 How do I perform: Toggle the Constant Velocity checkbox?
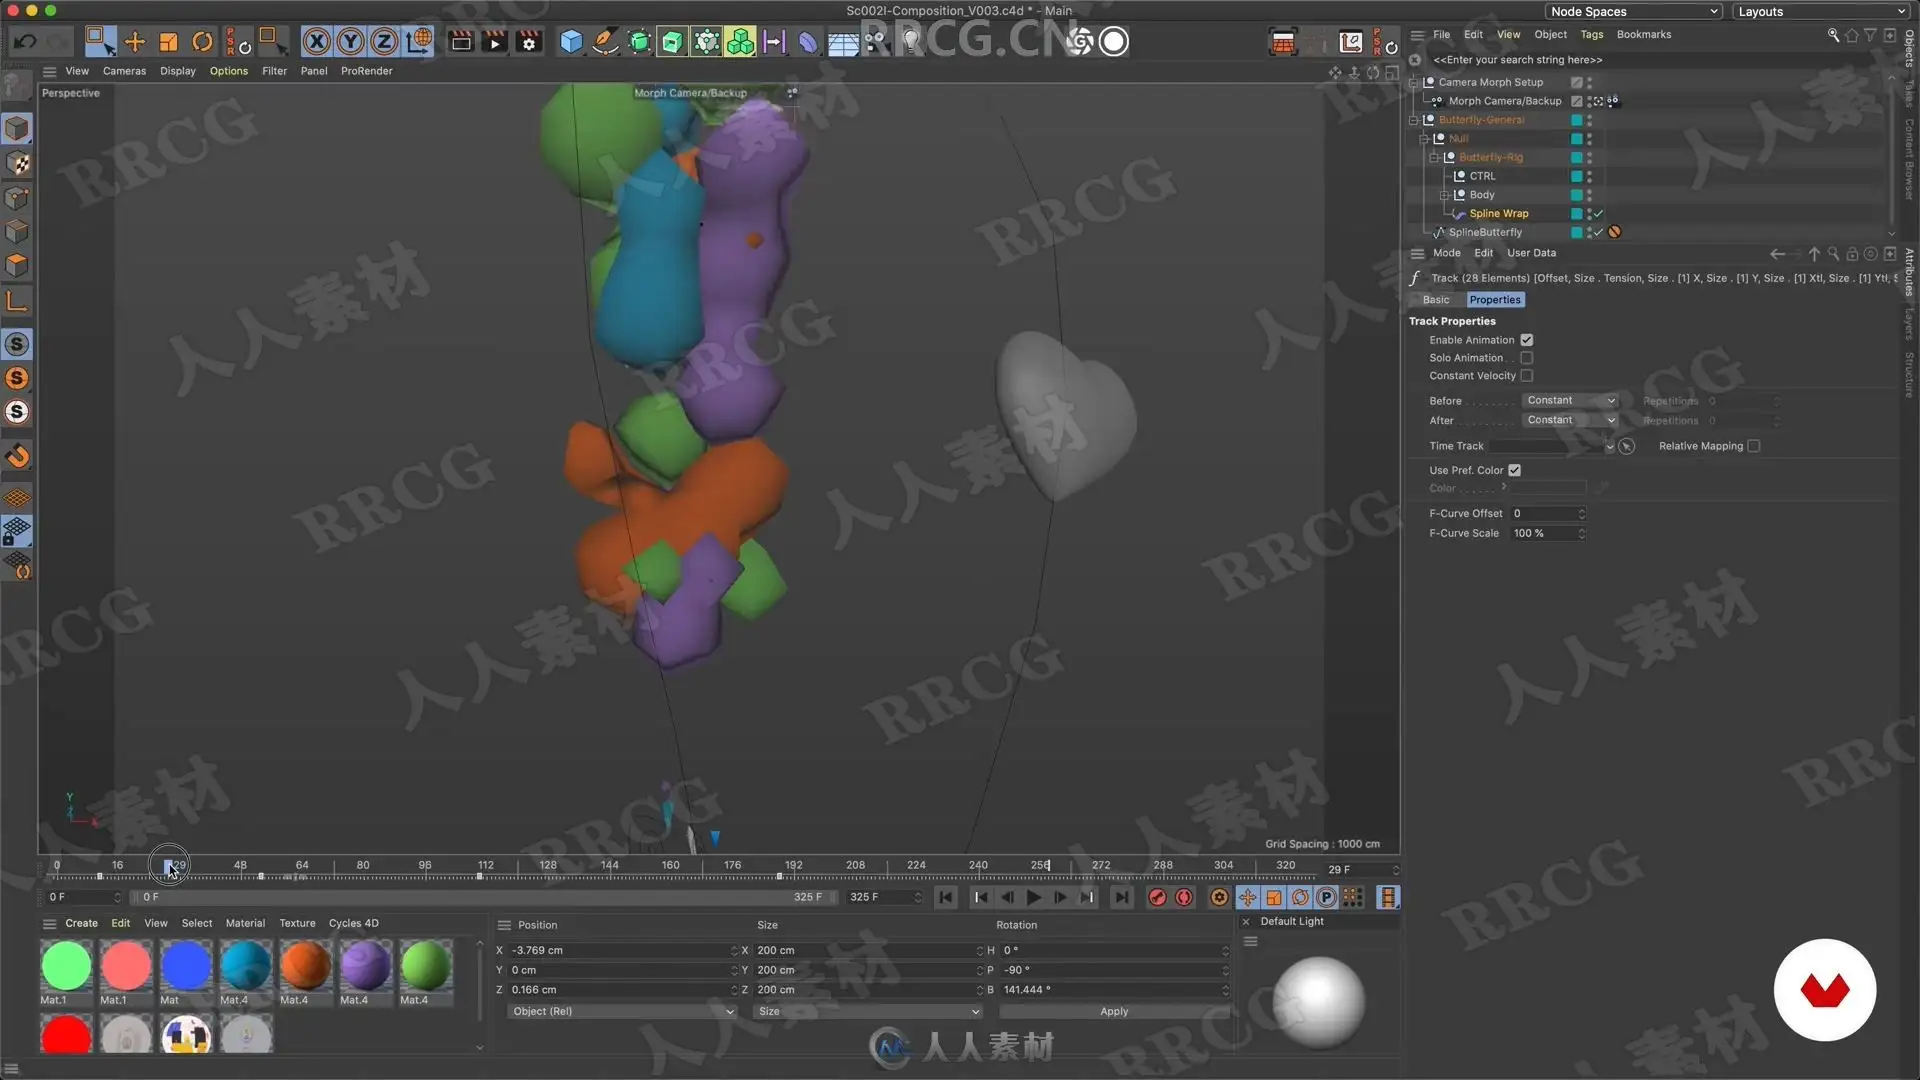click(x=1526, y=376)
